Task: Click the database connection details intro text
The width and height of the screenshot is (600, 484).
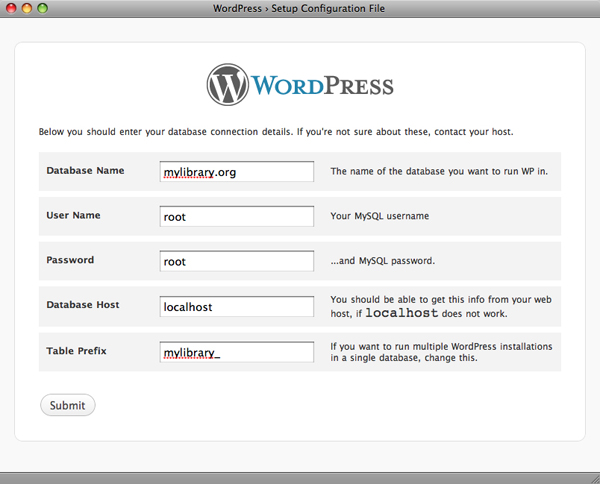Action: [x=275, y=132]
